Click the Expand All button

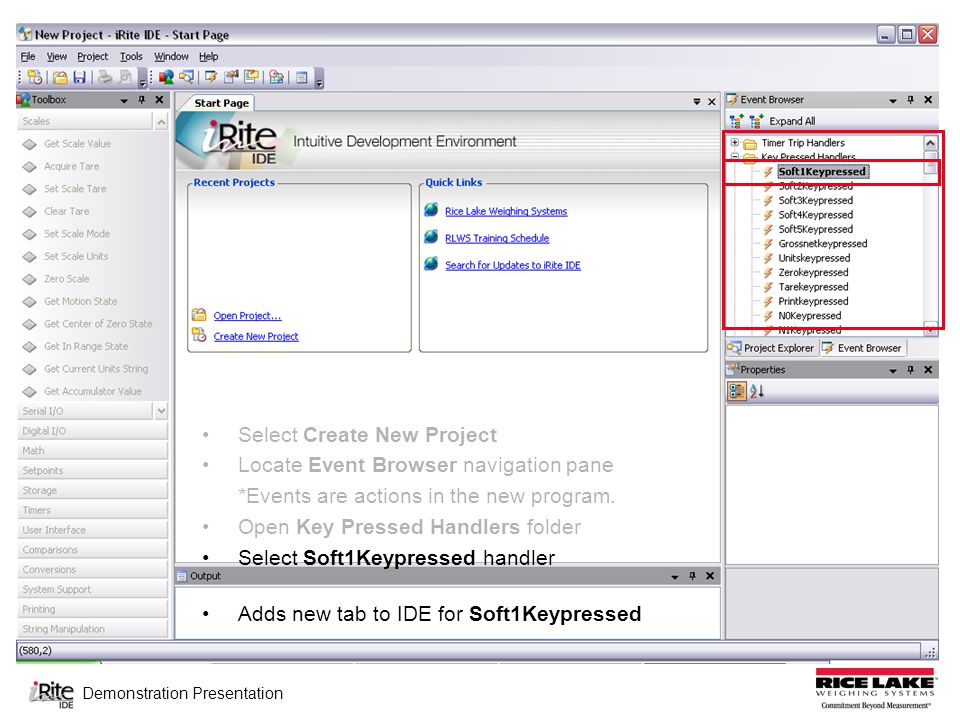(792, 121)
